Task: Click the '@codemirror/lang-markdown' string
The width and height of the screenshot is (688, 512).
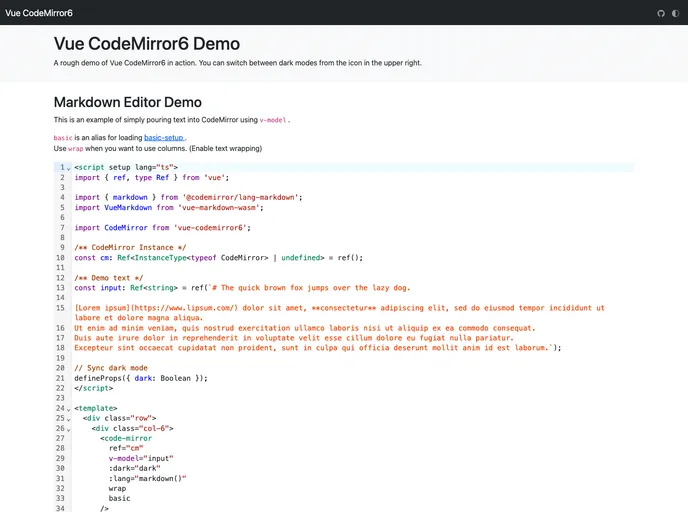Action: click(x=240, y=197)
